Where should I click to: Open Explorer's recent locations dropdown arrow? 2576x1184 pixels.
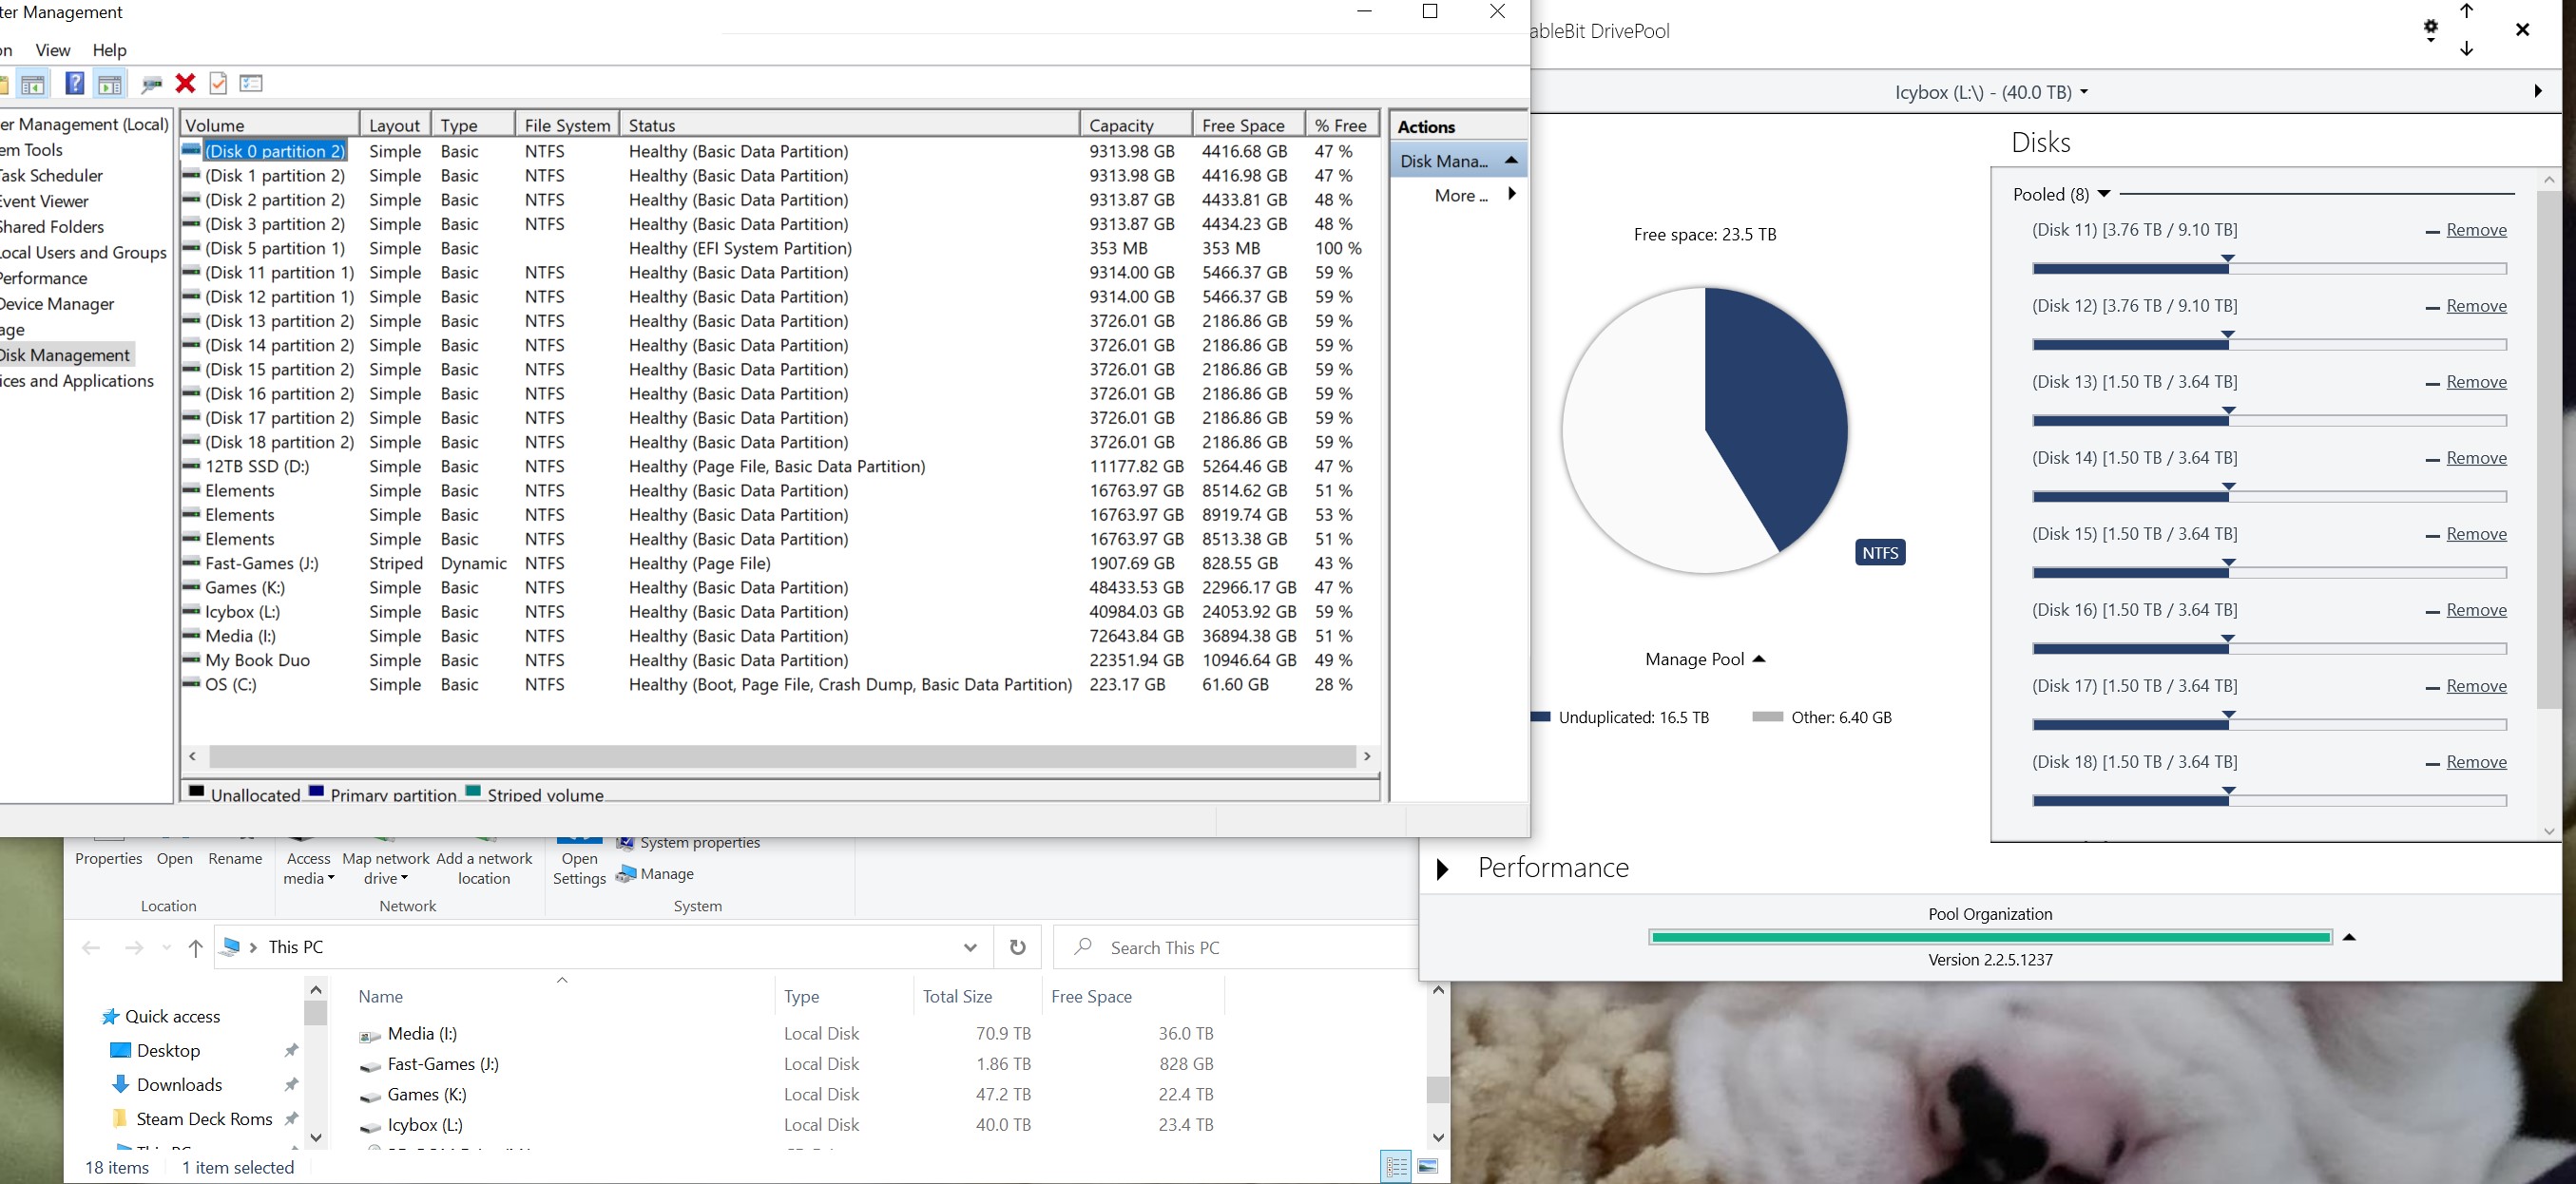tap(166, 947)
